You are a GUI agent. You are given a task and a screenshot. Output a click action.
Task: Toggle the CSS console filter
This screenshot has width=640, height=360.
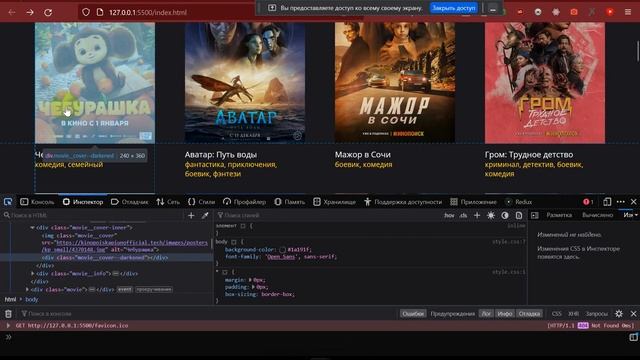tap(556, 313)
